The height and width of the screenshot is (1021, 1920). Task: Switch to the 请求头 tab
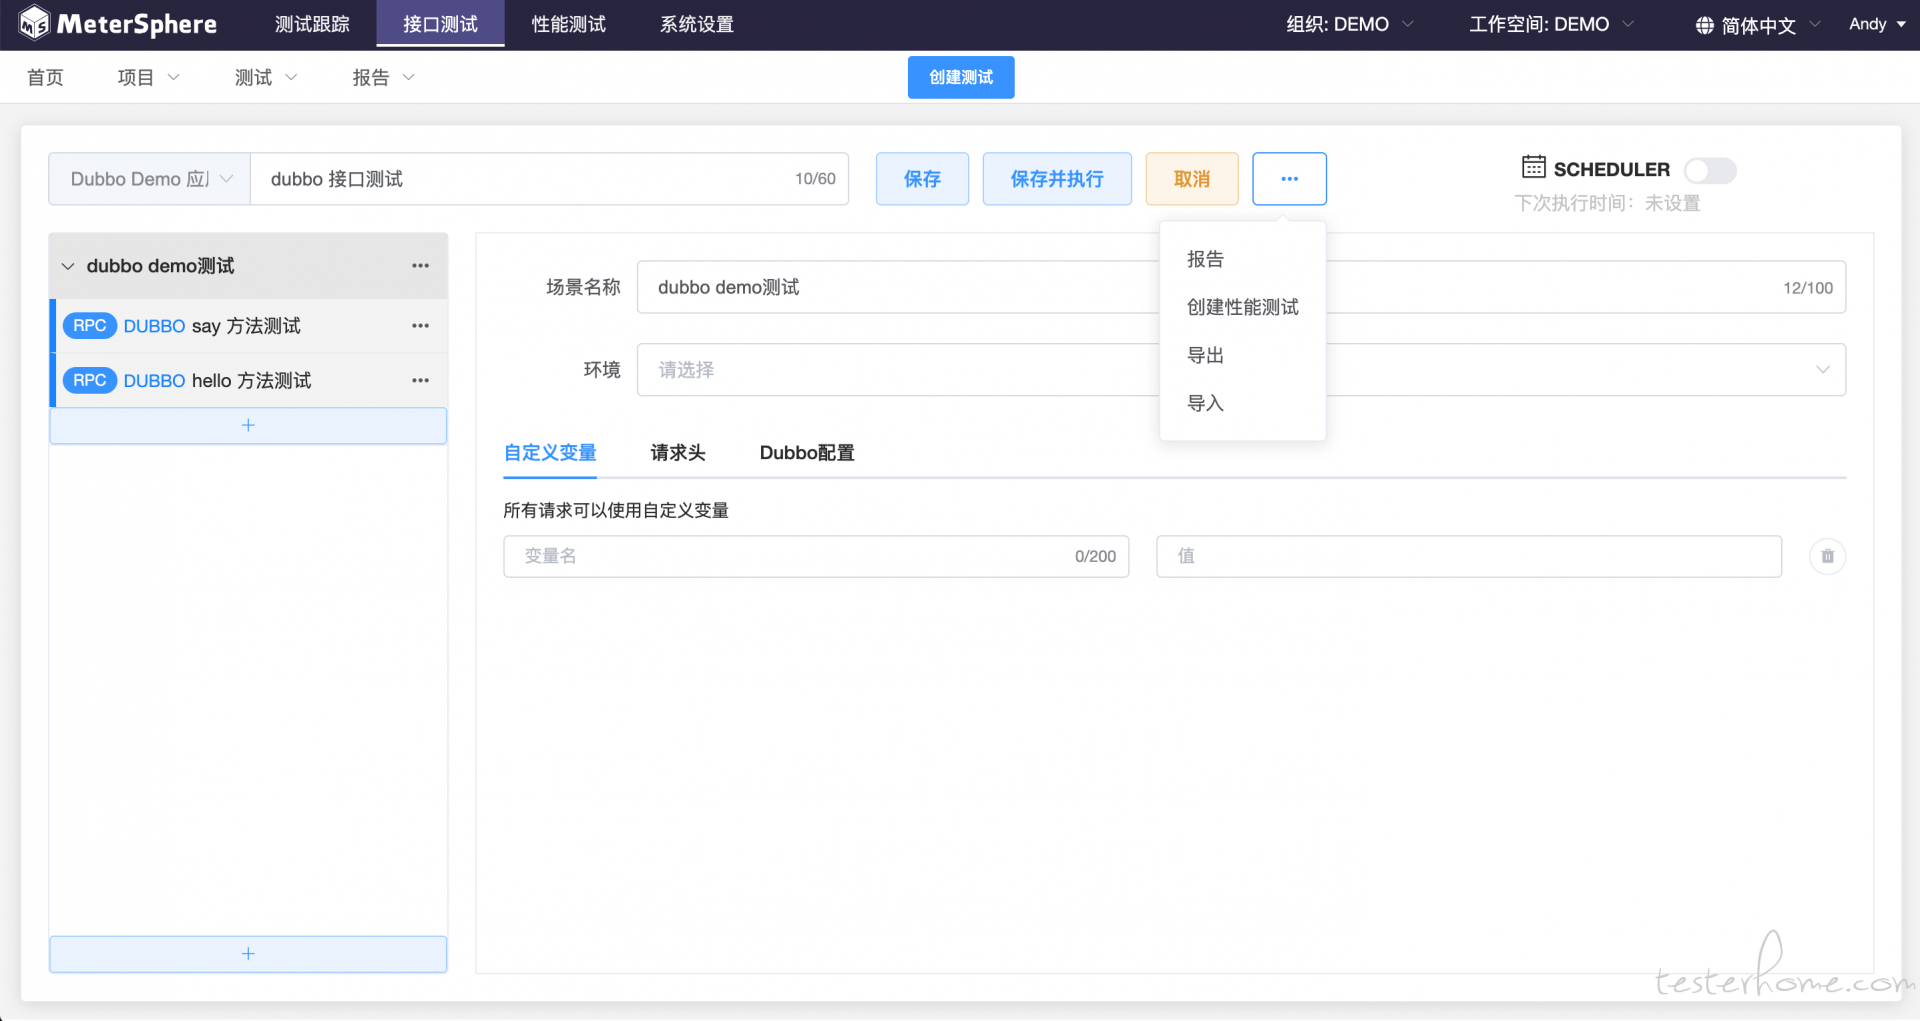tap(678, 453)
